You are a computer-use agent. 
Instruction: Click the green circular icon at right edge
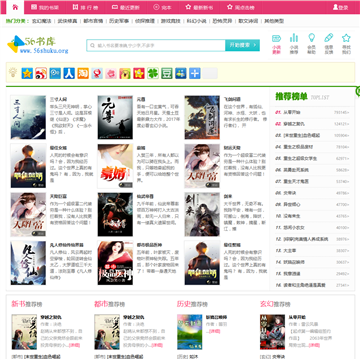[358, 91]
